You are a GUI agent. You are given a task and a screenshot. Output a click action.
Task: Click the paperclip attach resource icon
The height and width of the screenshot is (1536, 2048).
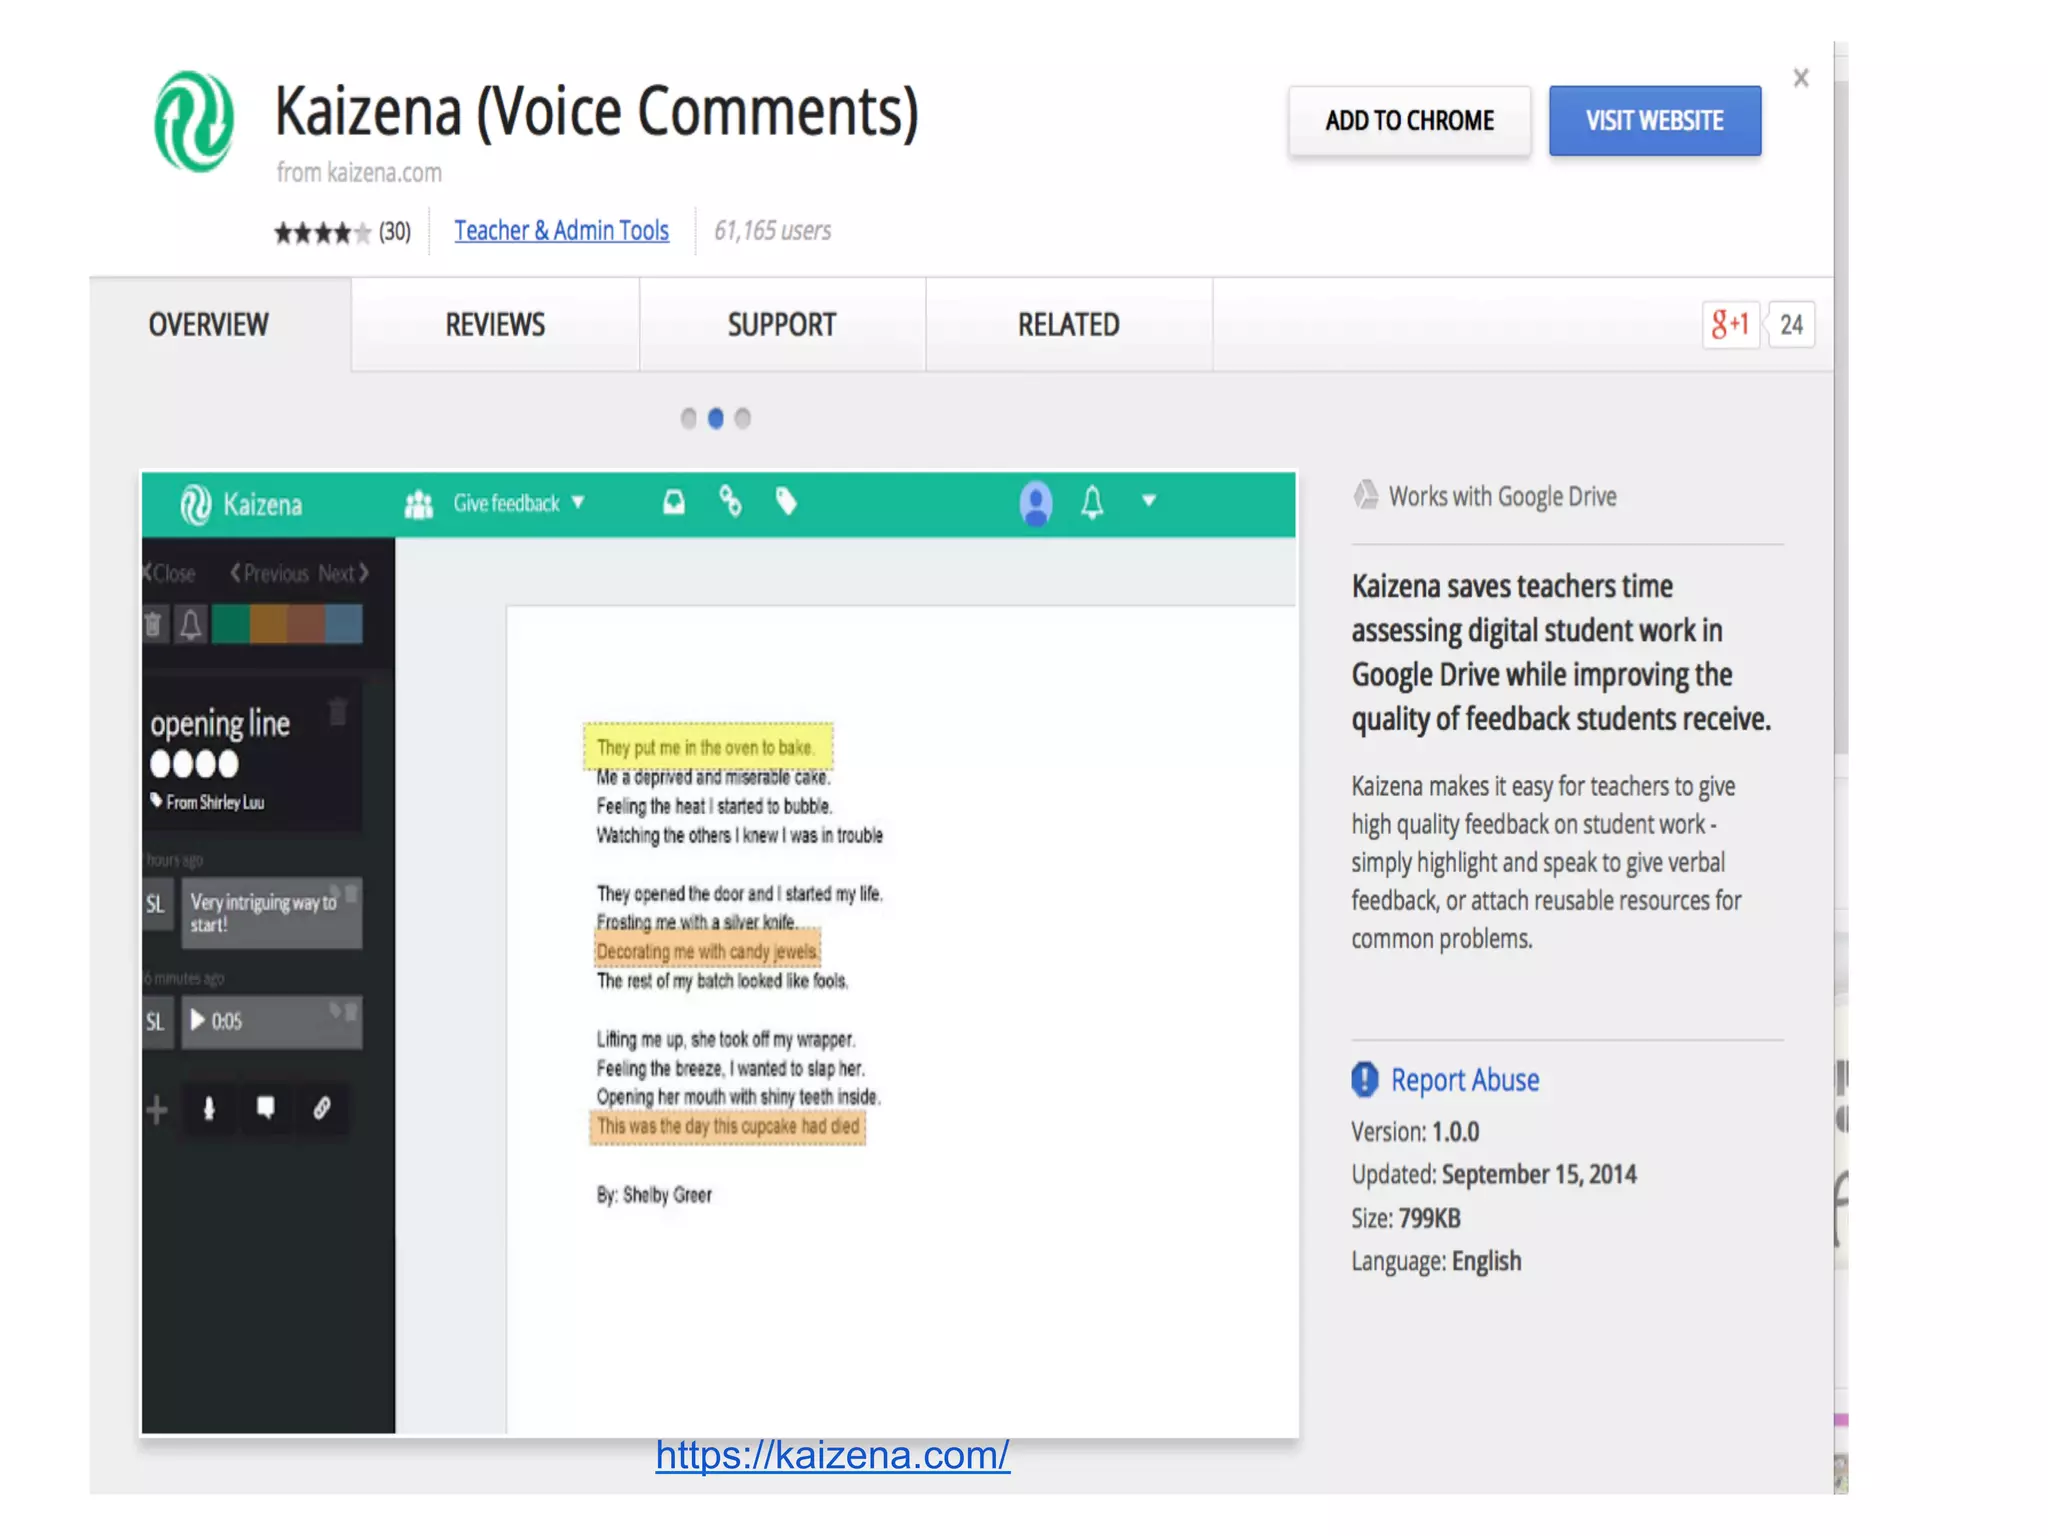coord(322,1108)
